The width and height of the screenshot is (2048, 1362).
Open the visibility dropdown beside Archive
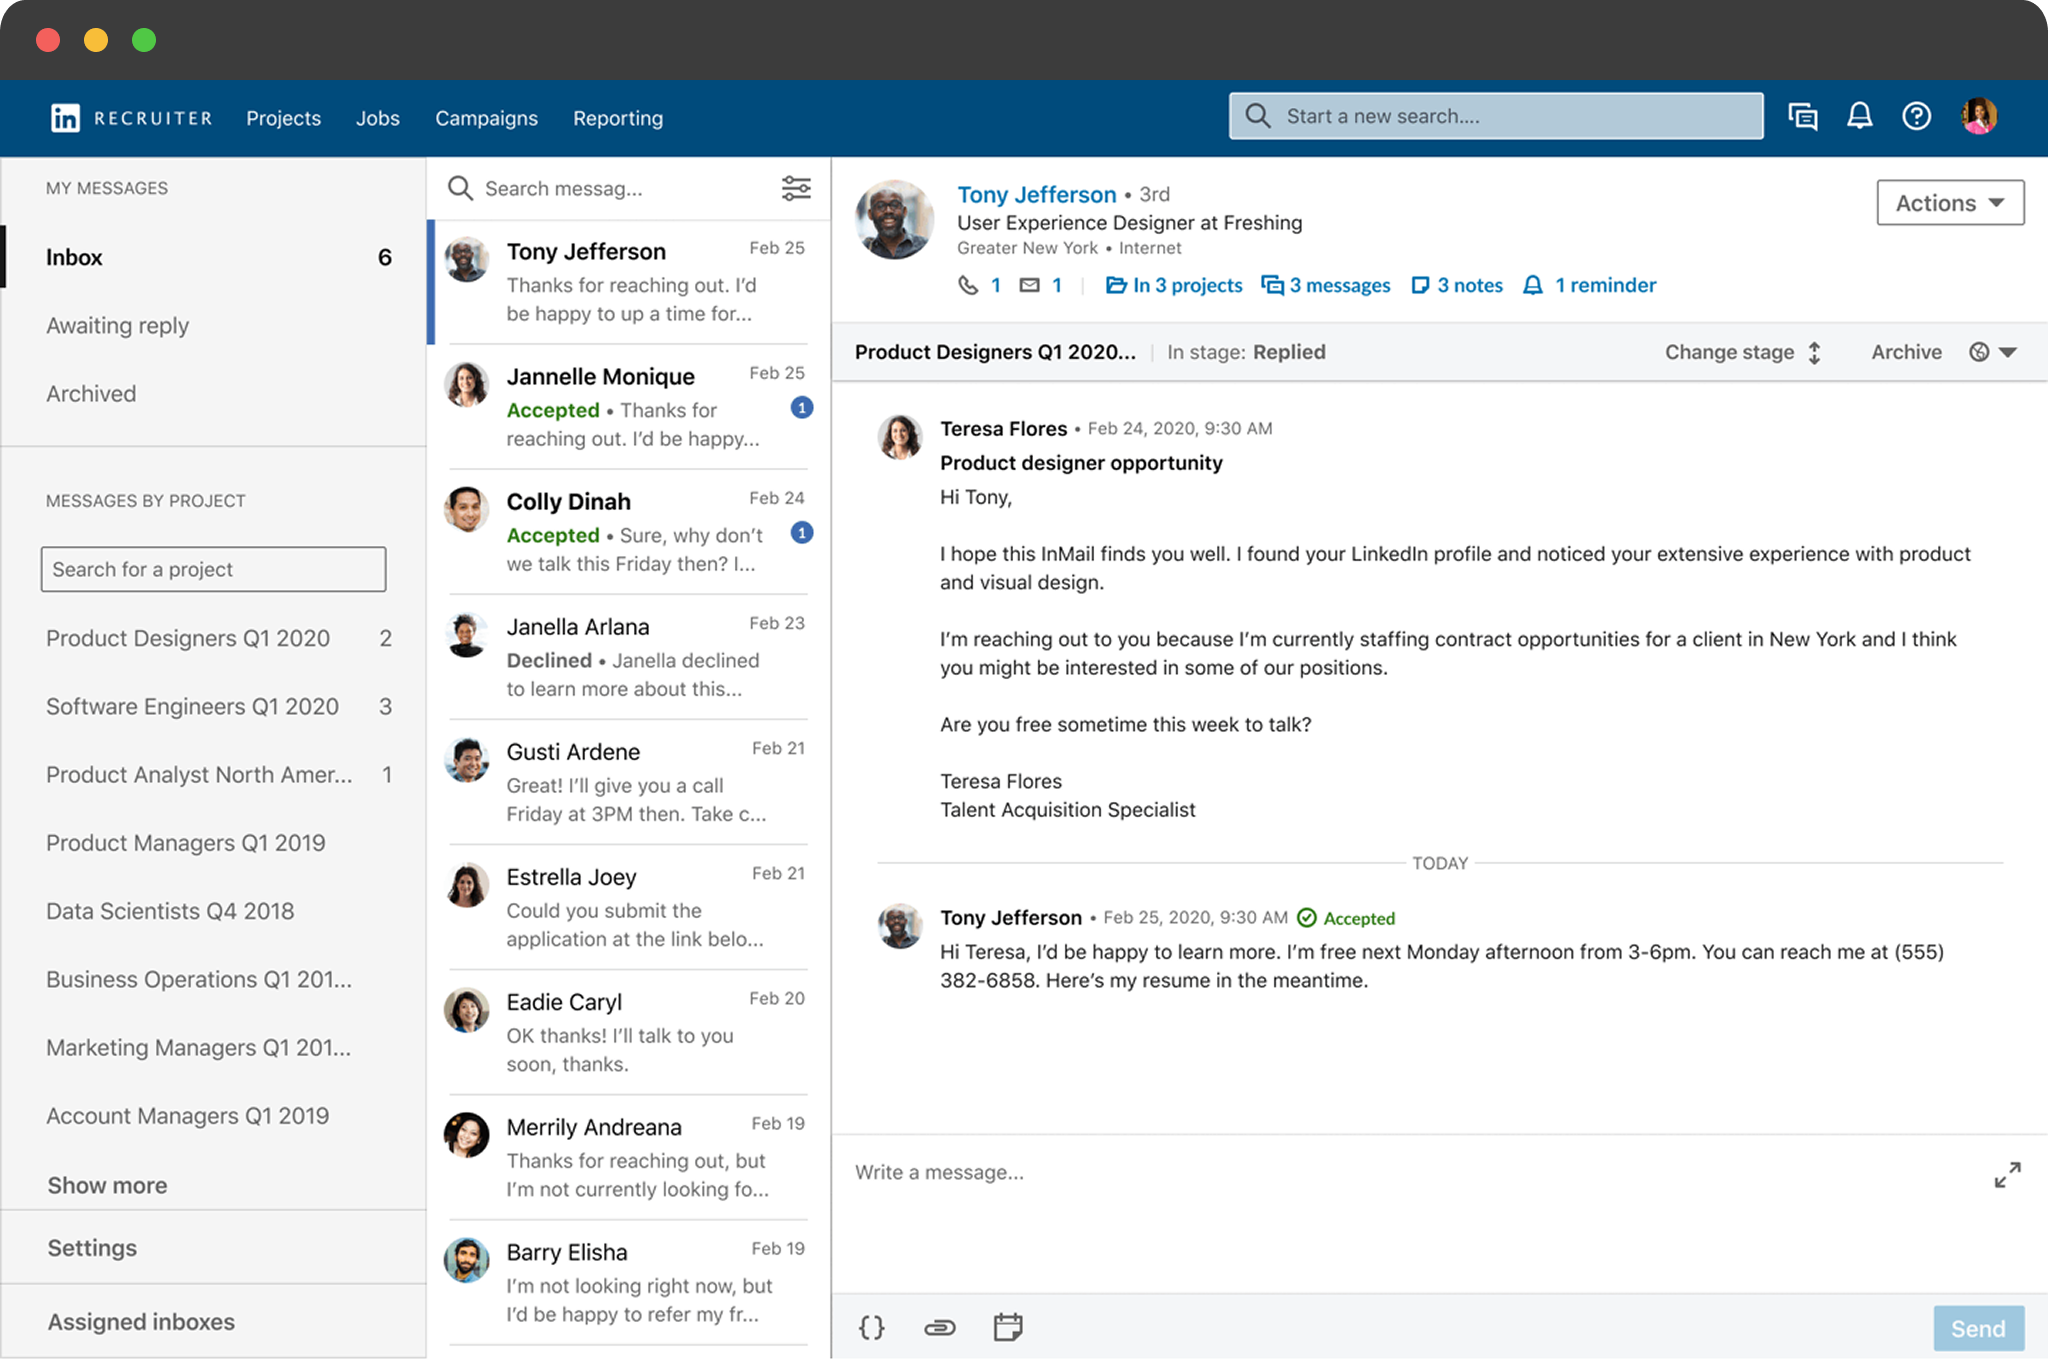click(x=1993, y=352)
